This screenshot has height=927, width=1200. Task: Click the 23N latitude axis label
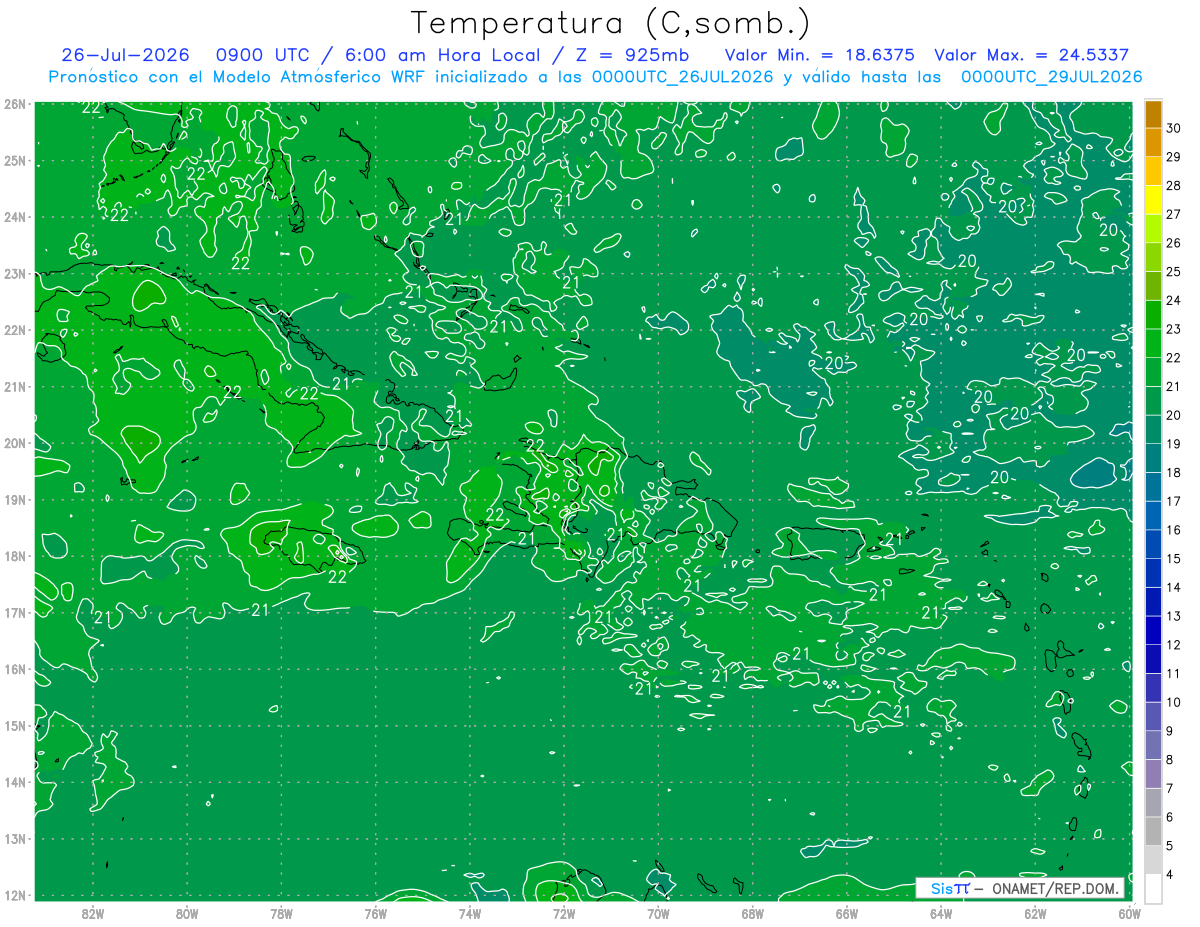point(14,273)
